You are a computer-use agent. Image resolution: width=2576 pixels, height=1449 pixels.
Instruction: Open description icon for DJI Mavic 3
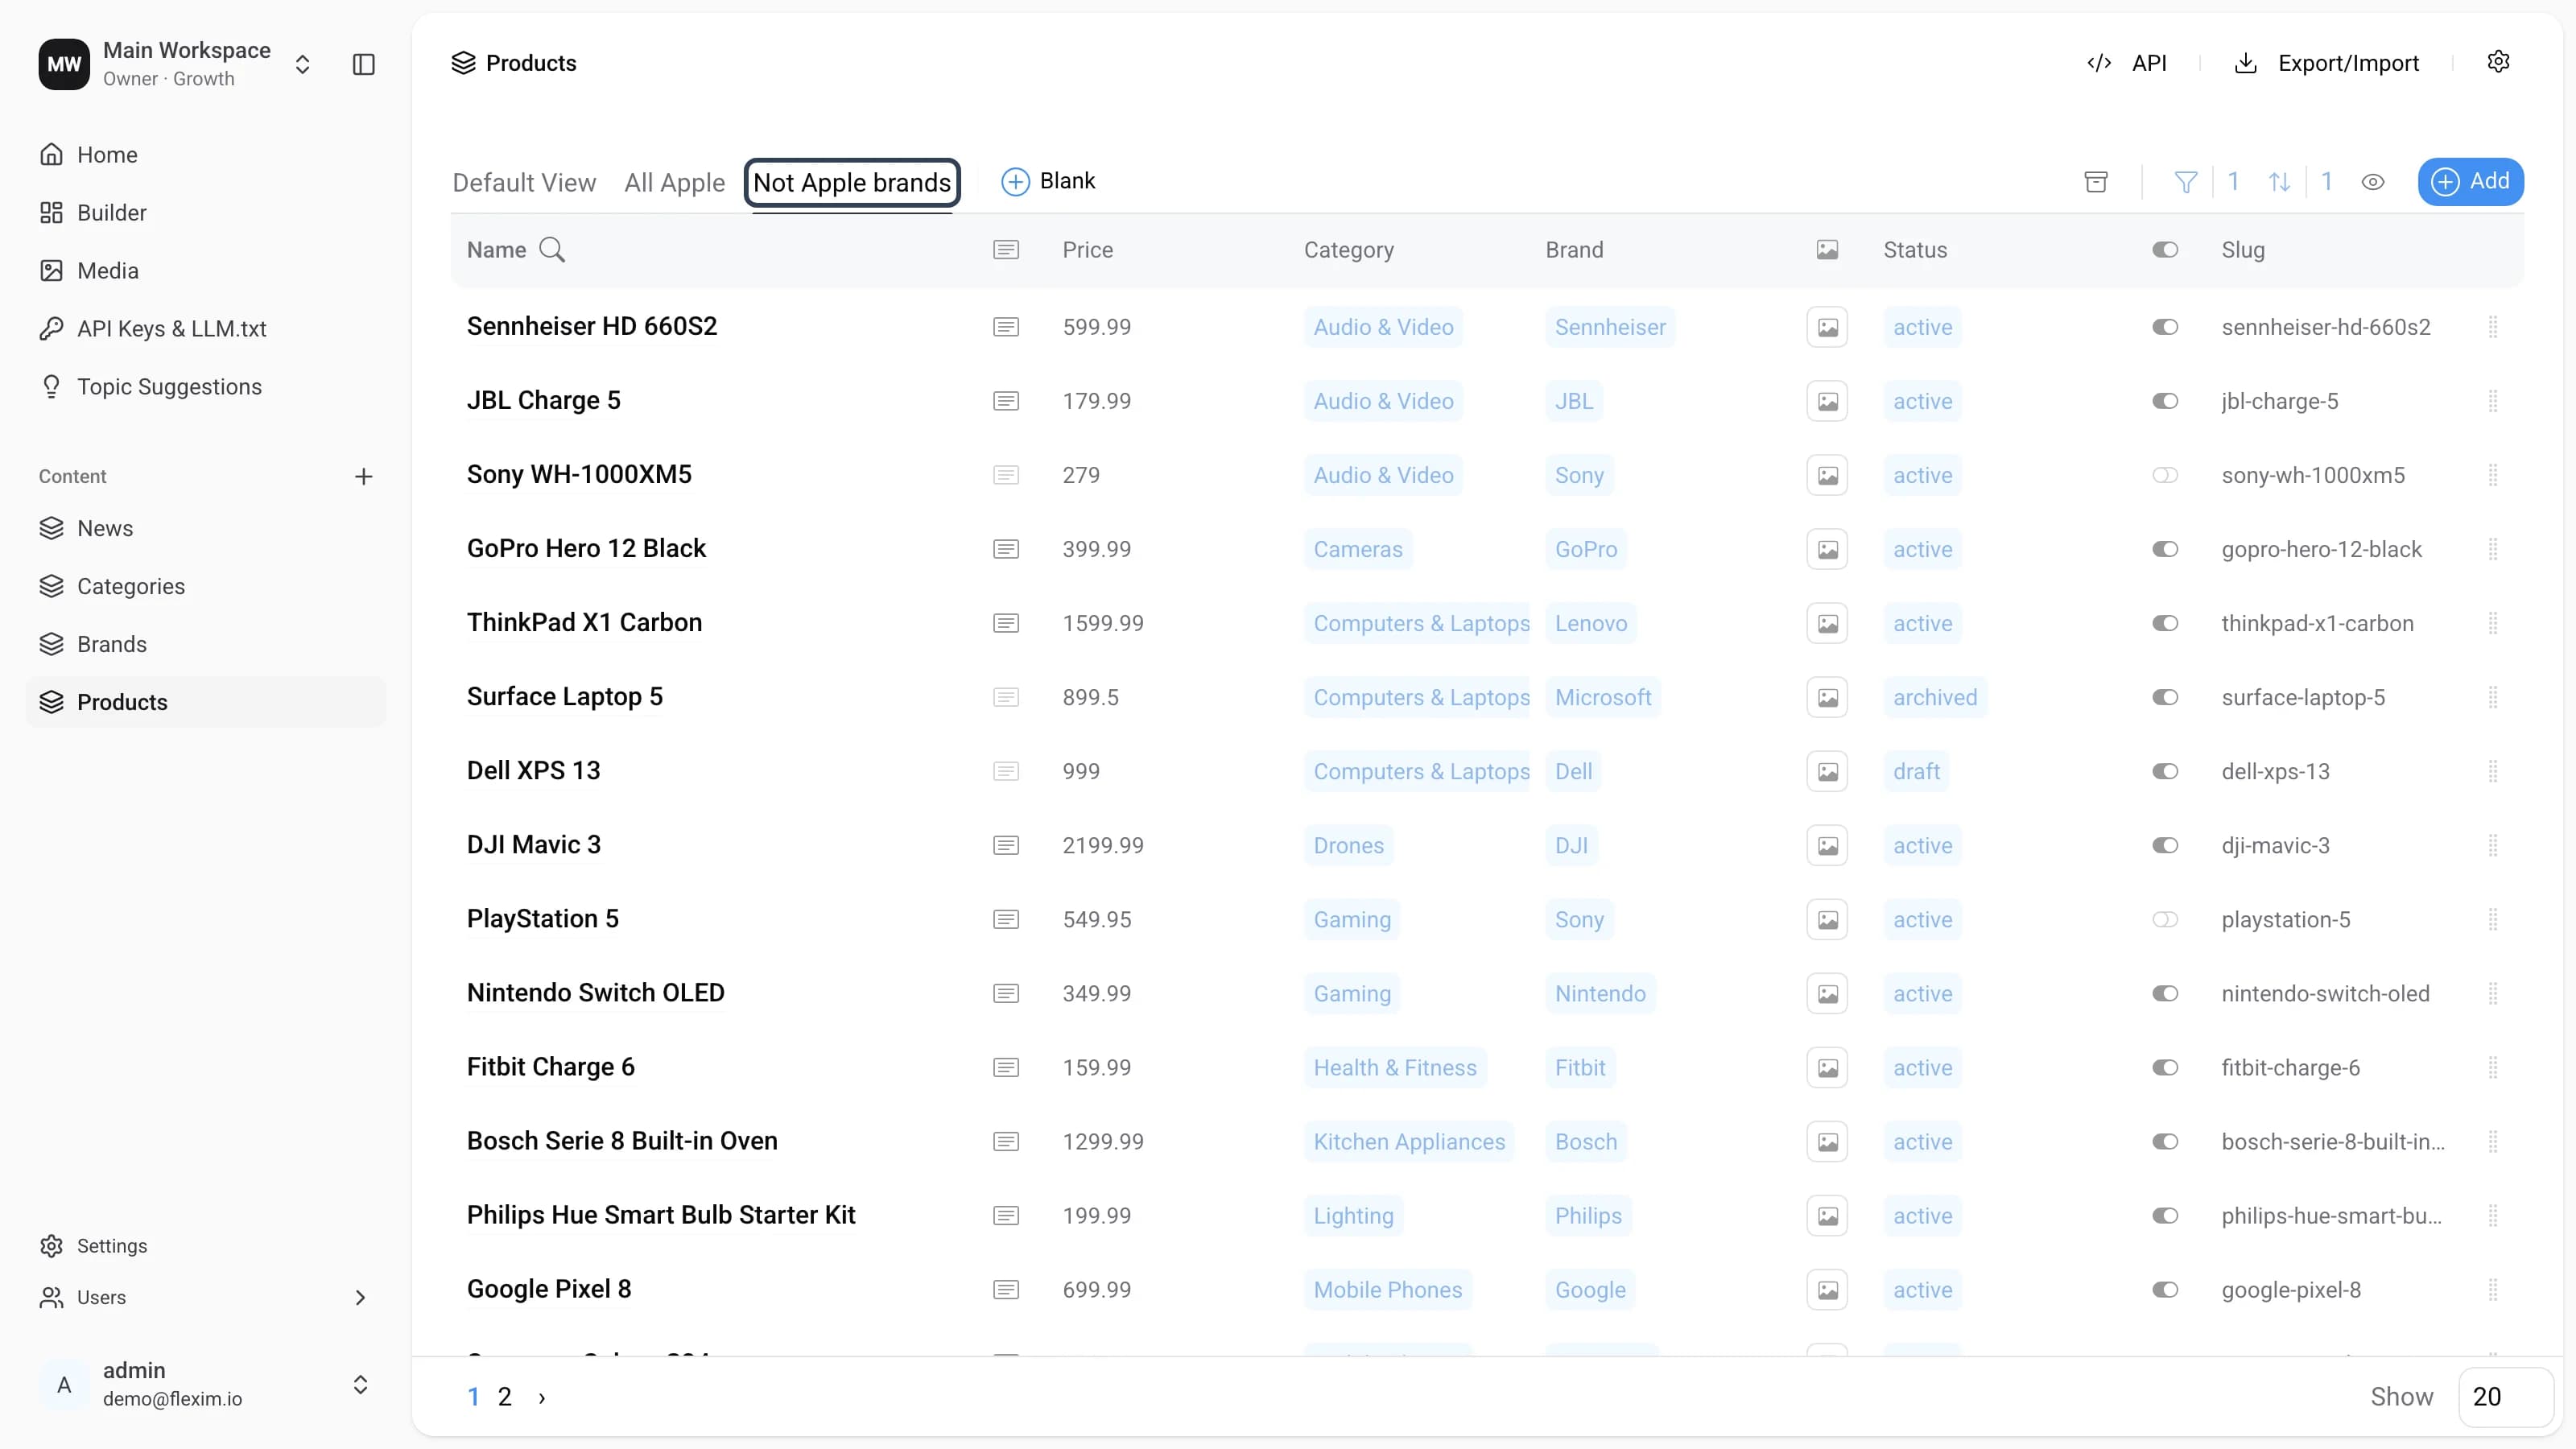pos(1006,845)
